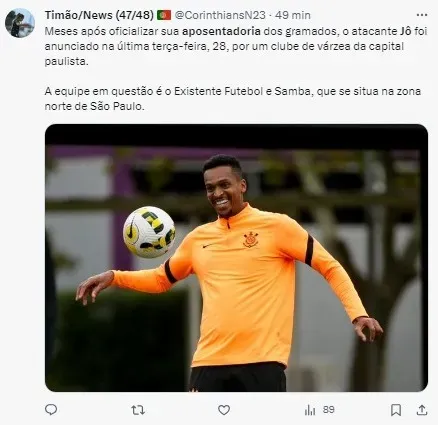Reply to the tweet via speech bubble icon
This screenshot has height=425, width=438.
coord(51,410)
